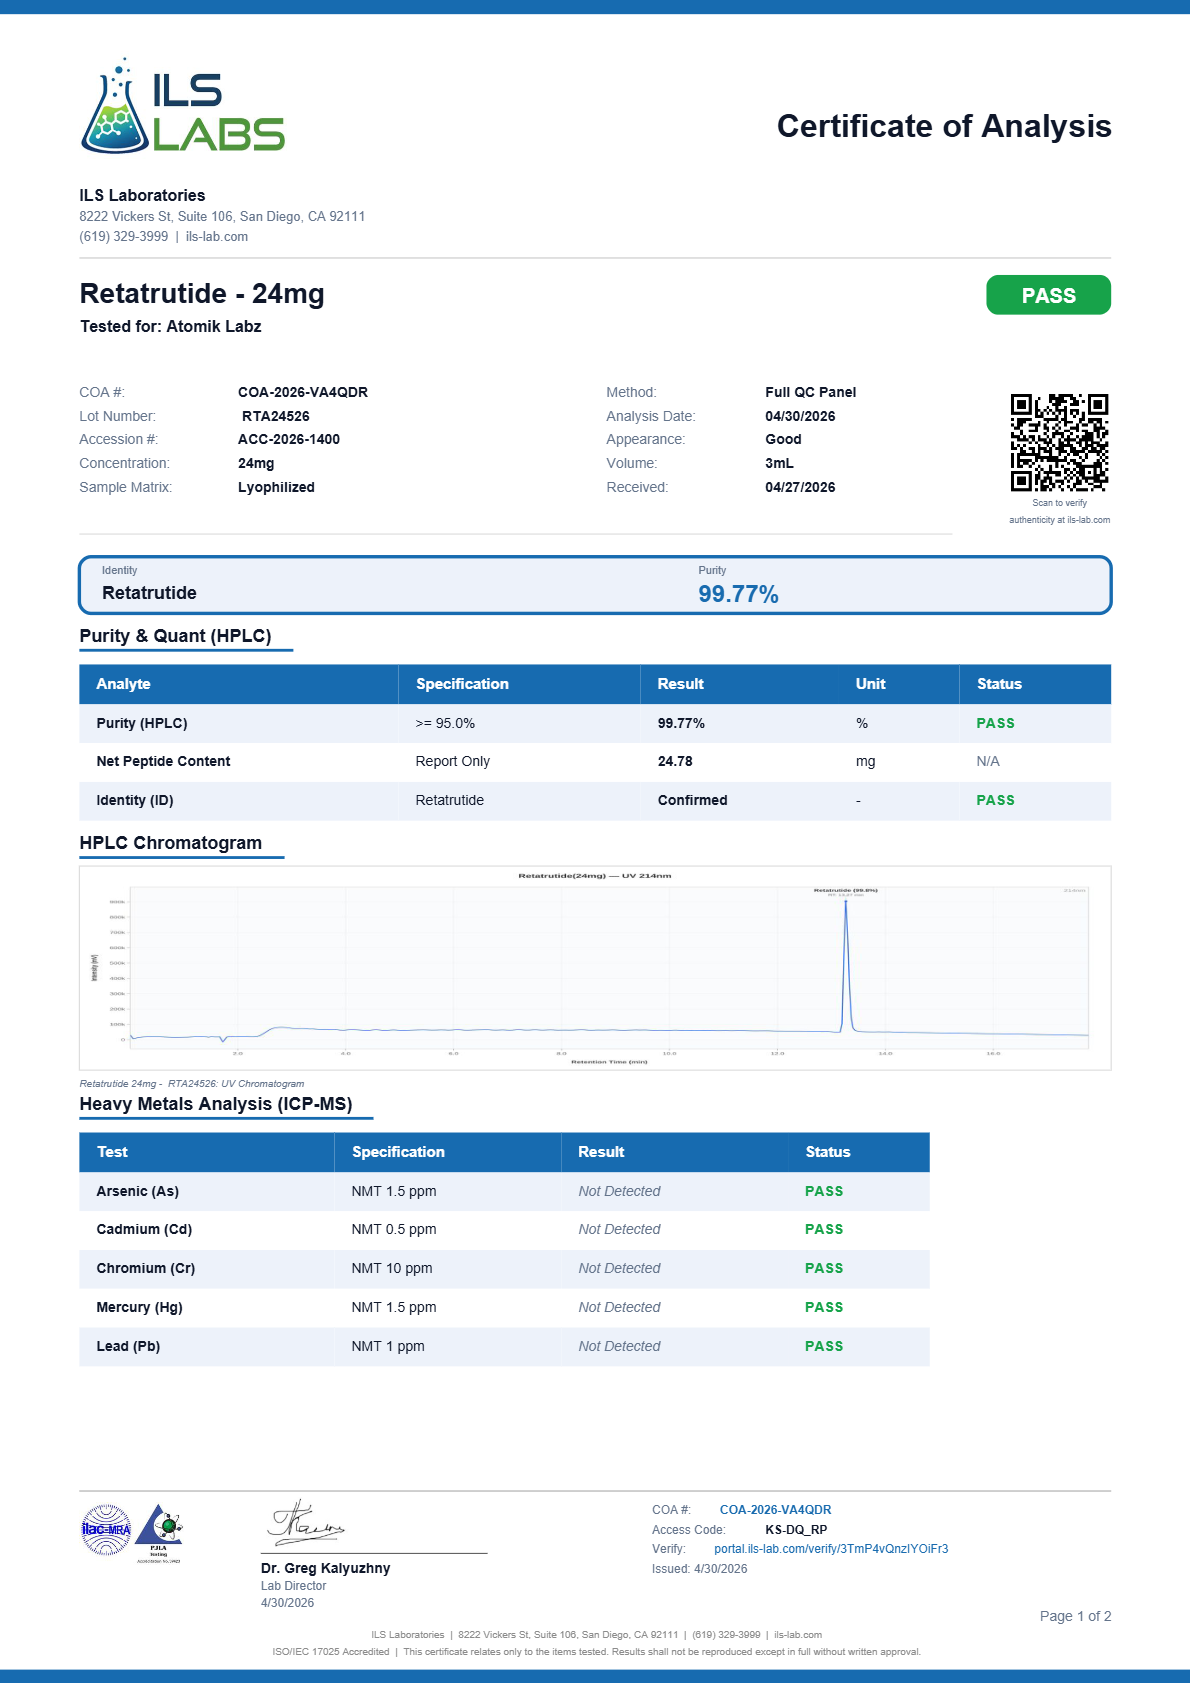Click the 'Cadmium (Cd)' row label
This screenshot has width=1190, height=1683.
click(144, 1229)
